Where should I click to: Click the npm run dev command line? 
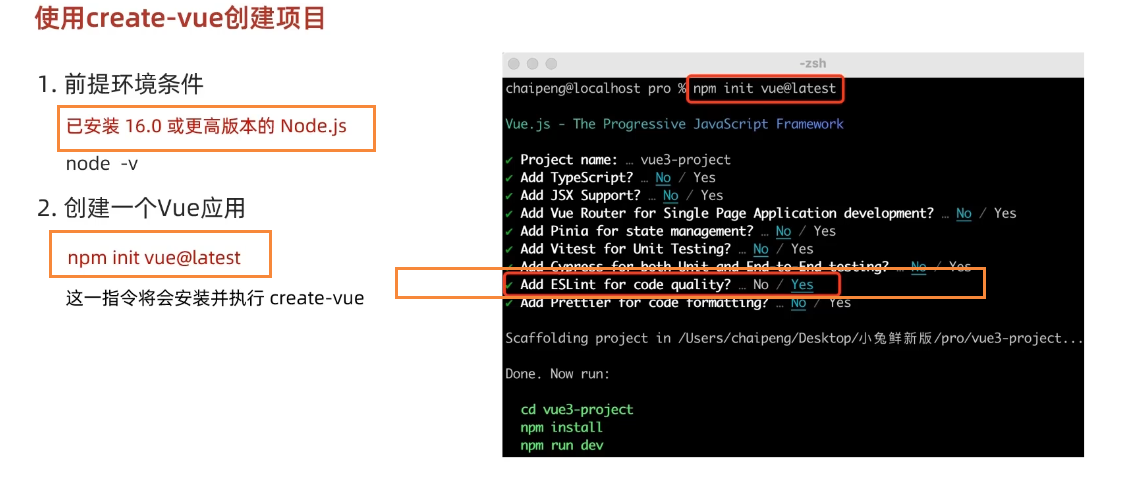pyautogui.click(x=562, y=445)
